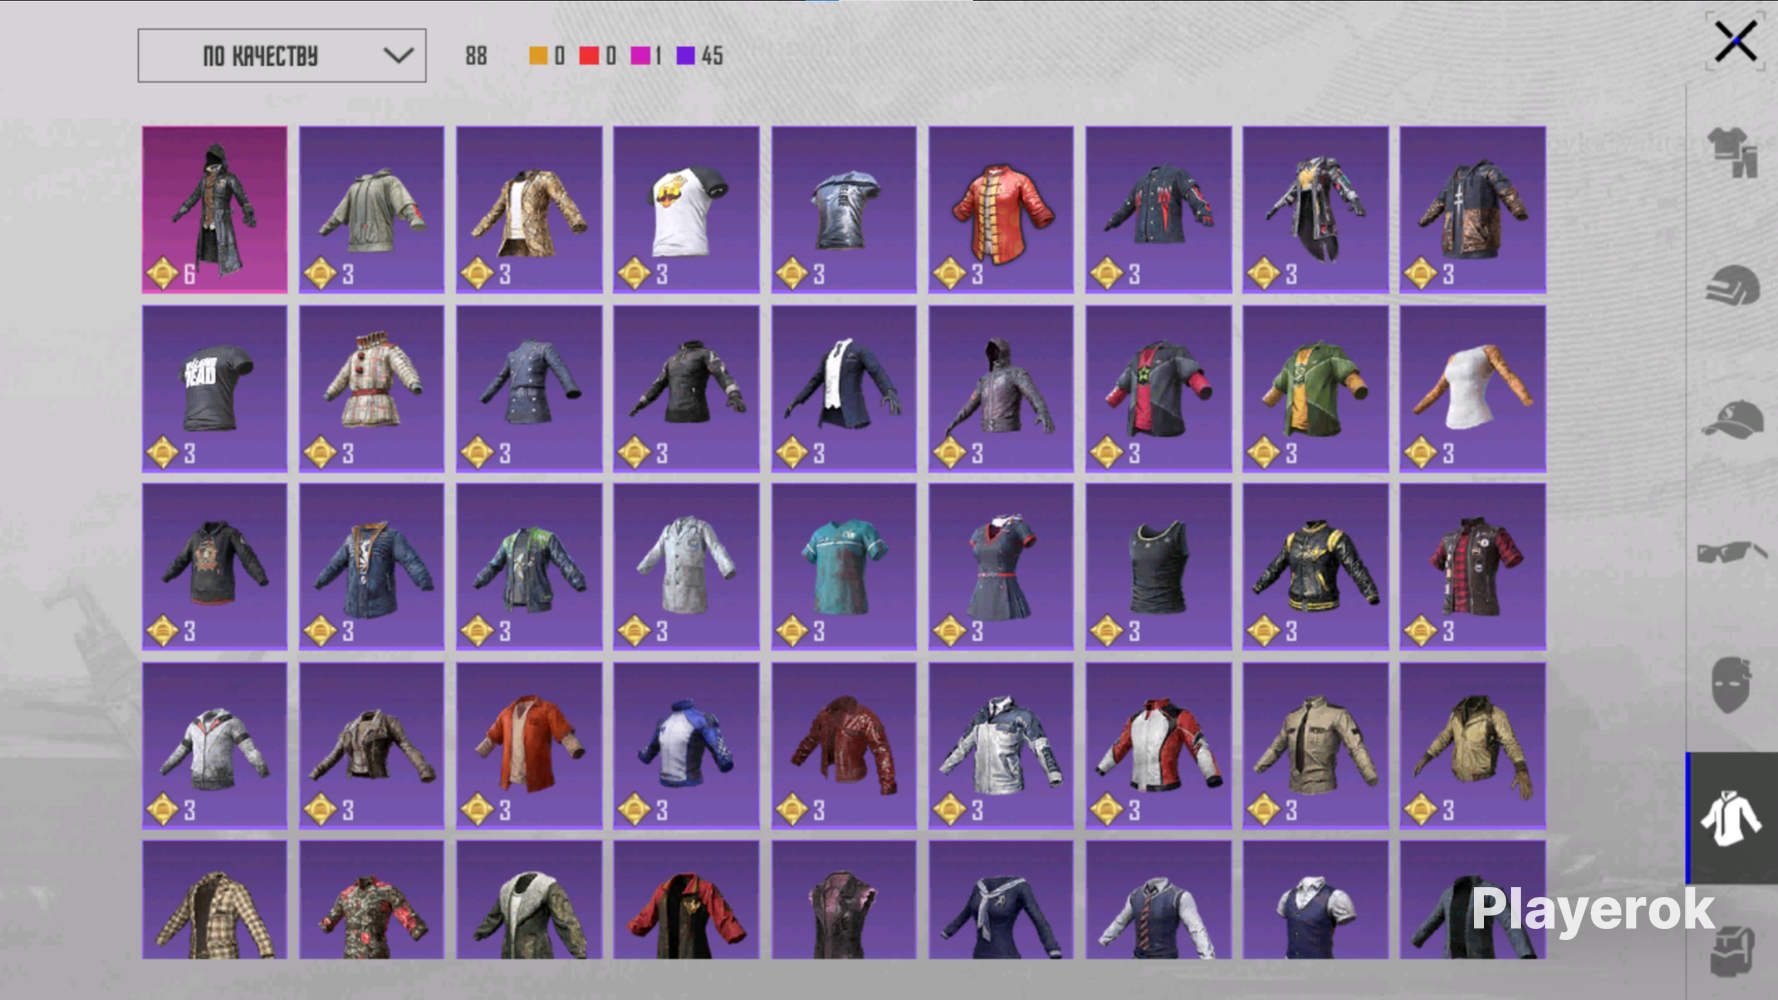This screenshot has width=1778, height=1000.
Task: Select the dark red leather jacket
Action: (843, 745)
